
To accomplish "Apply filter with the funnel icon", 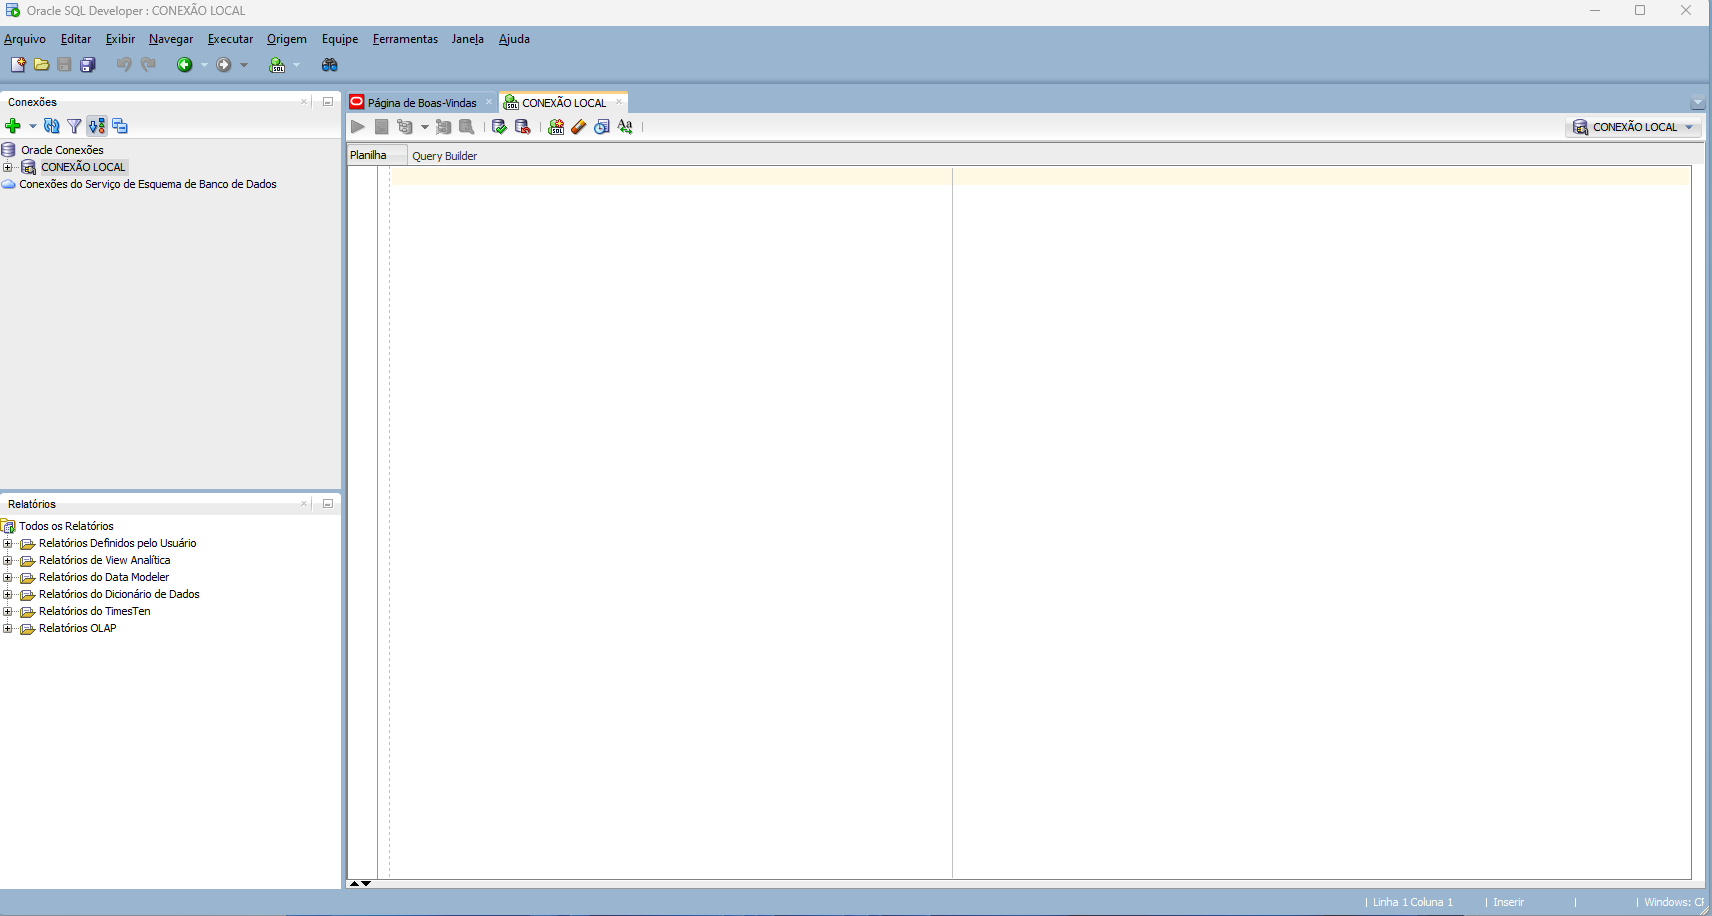I will click(x=74, y=126).
